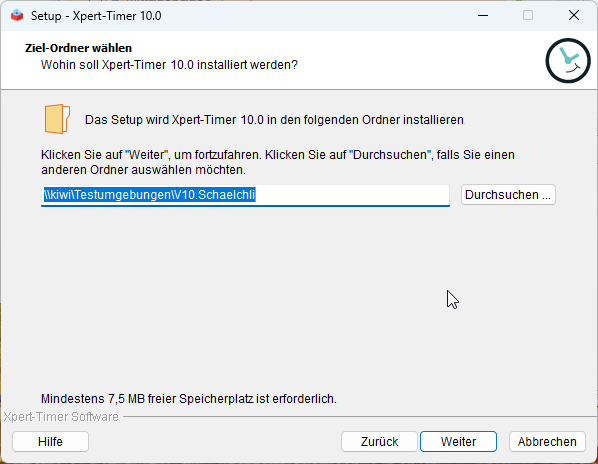Click the text 'Mindestens 7,5 MB freier Speicherplatz'
The image size is (598, 464).
point(147,399)
